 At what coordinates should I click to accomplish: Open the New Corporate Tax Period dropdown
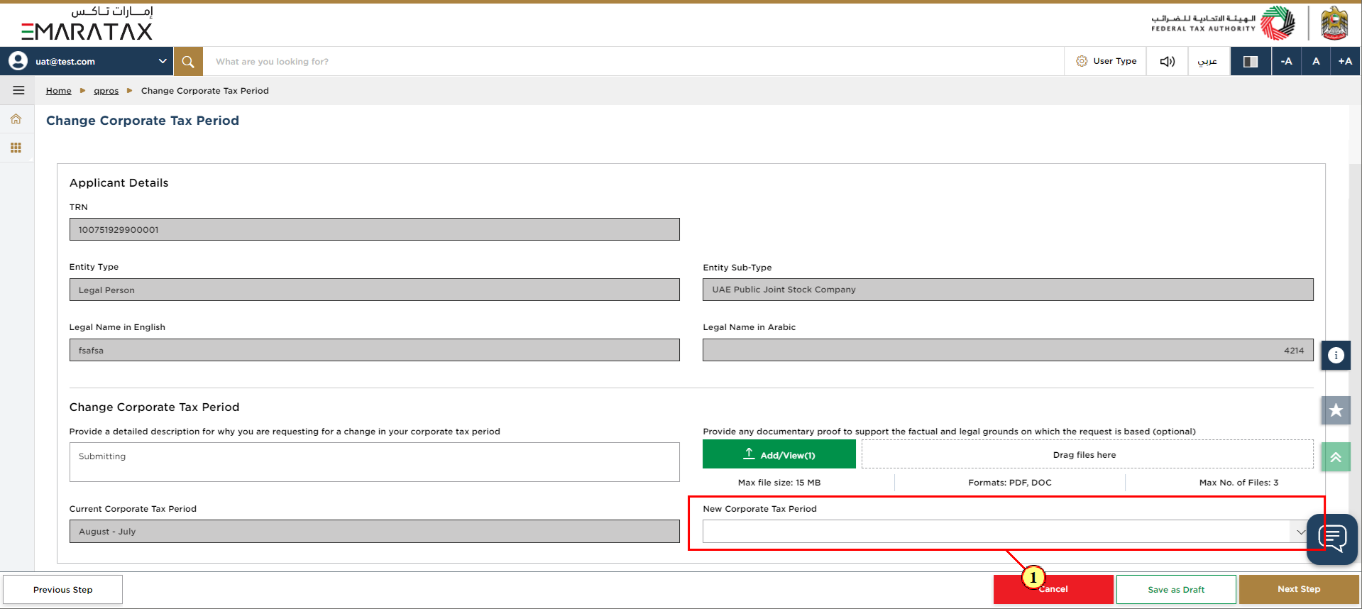(x=1008, y=531)
